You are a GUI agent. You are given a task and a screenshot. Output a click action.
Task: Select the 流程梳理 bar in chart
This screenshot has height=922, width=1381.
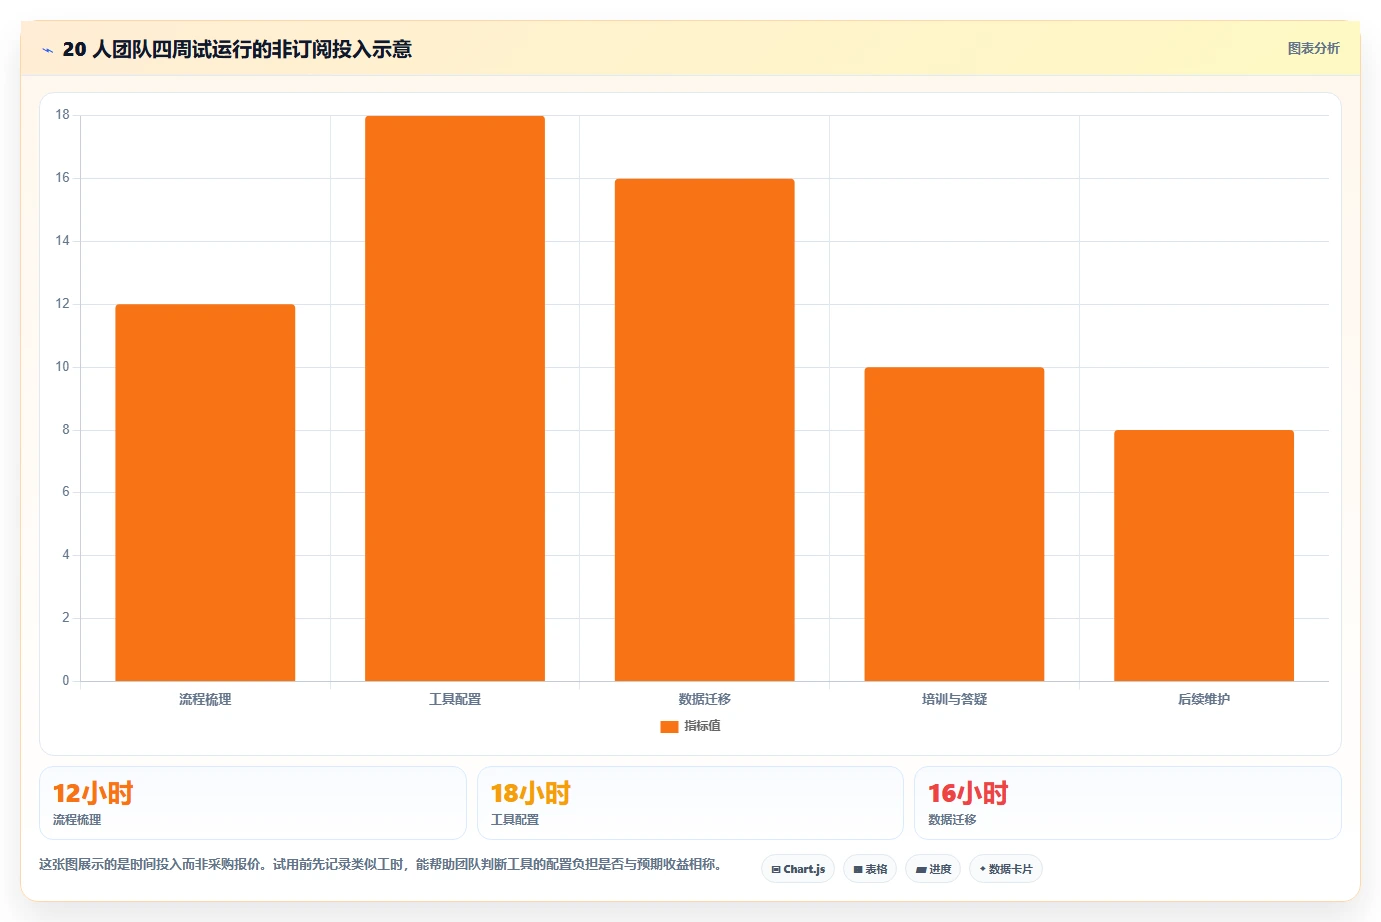coord(205,493)
